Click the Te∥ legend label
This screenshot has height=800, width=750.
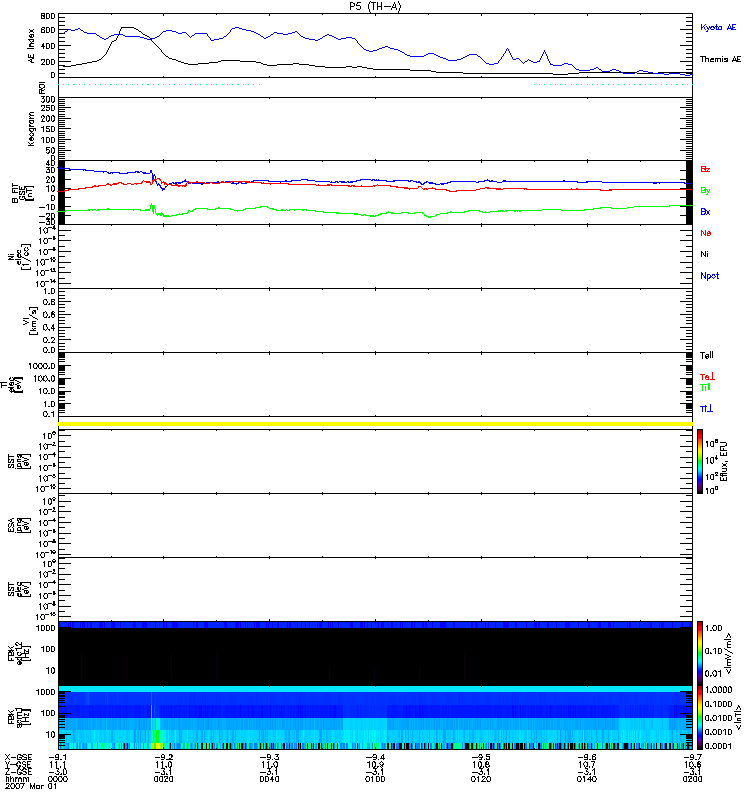coord(707,355)
